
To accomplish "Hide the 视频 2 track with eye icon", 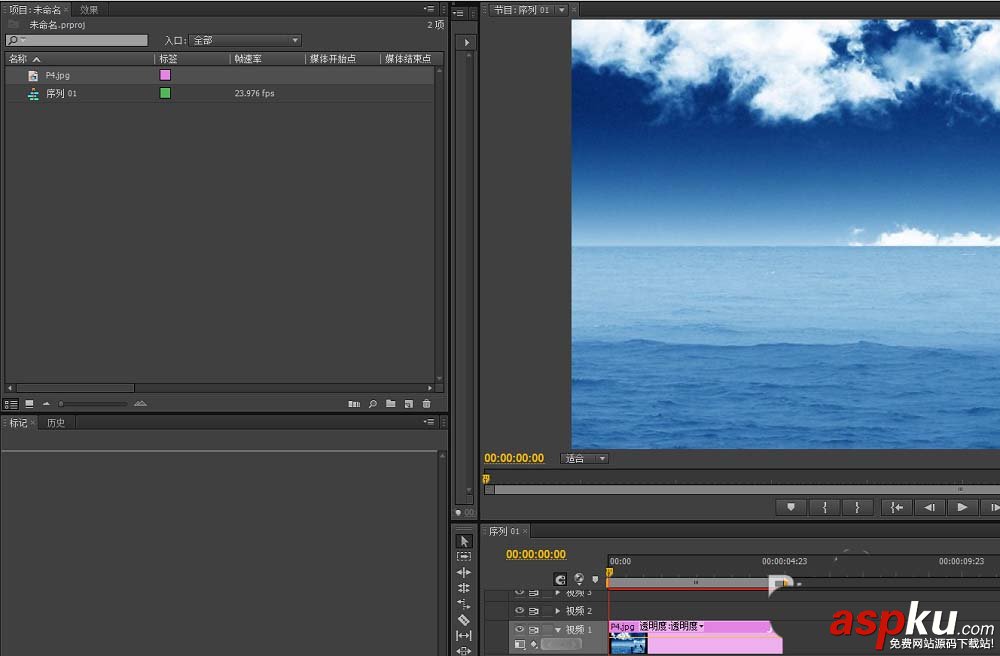I will [519, 611].
